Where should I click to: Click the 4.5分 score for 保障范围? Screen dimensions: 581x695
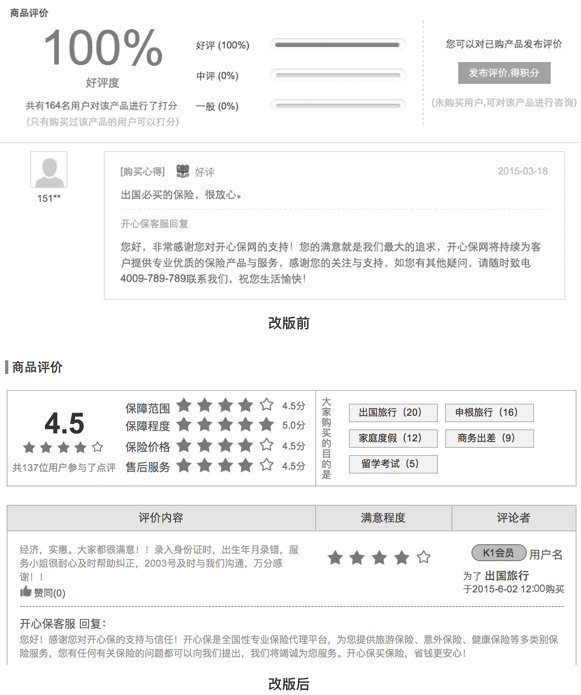[x=293, y=406]
